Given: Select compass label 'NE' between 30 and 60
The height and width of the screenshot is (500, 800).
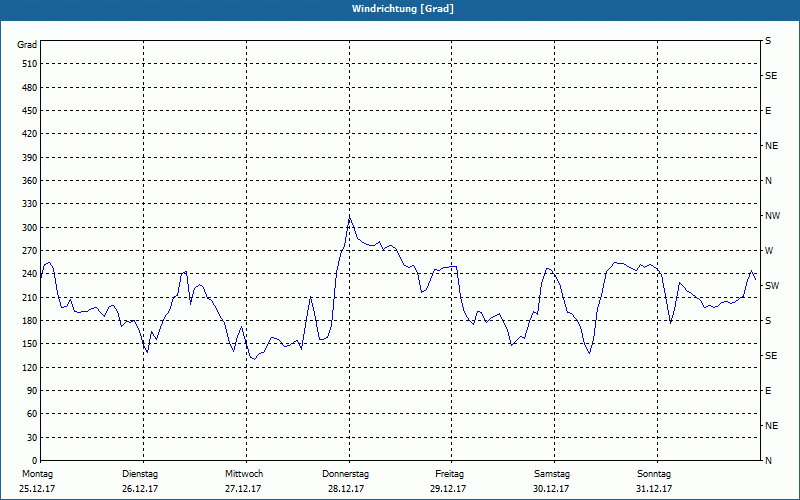Looking at the screenshot, I should pyautogui.click(x=771, y=426).
